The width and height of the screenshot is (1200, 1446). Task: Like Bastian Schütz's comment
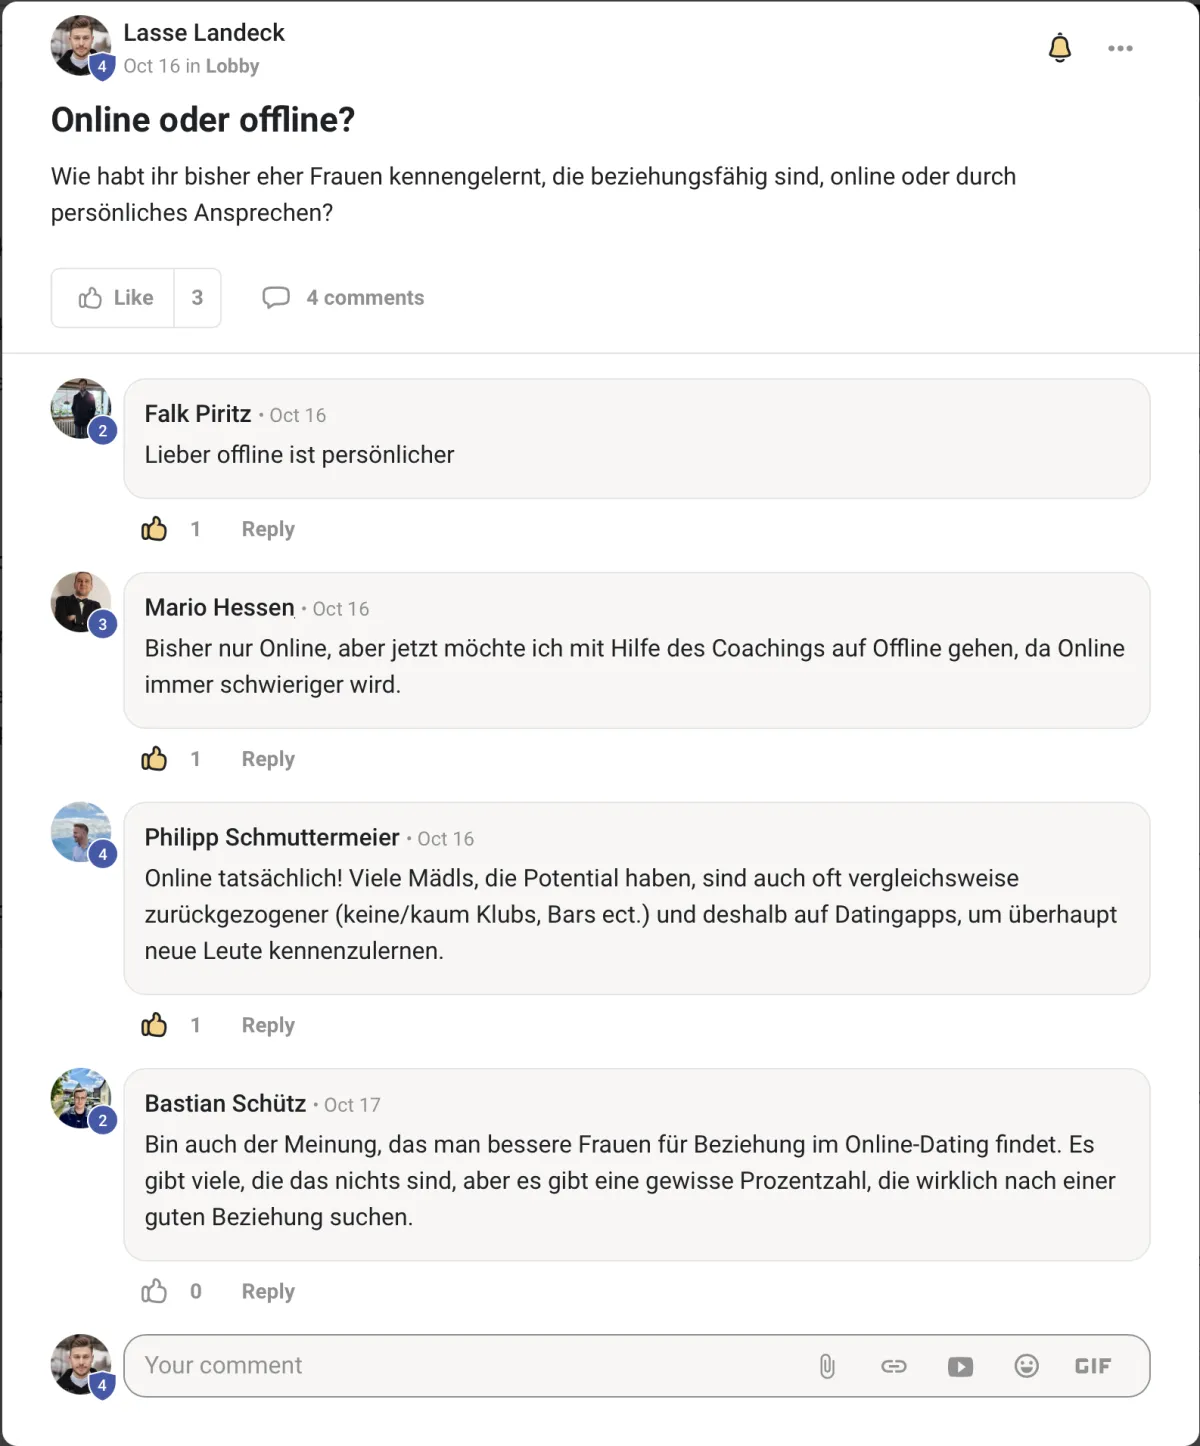[x=154, y=1291]
